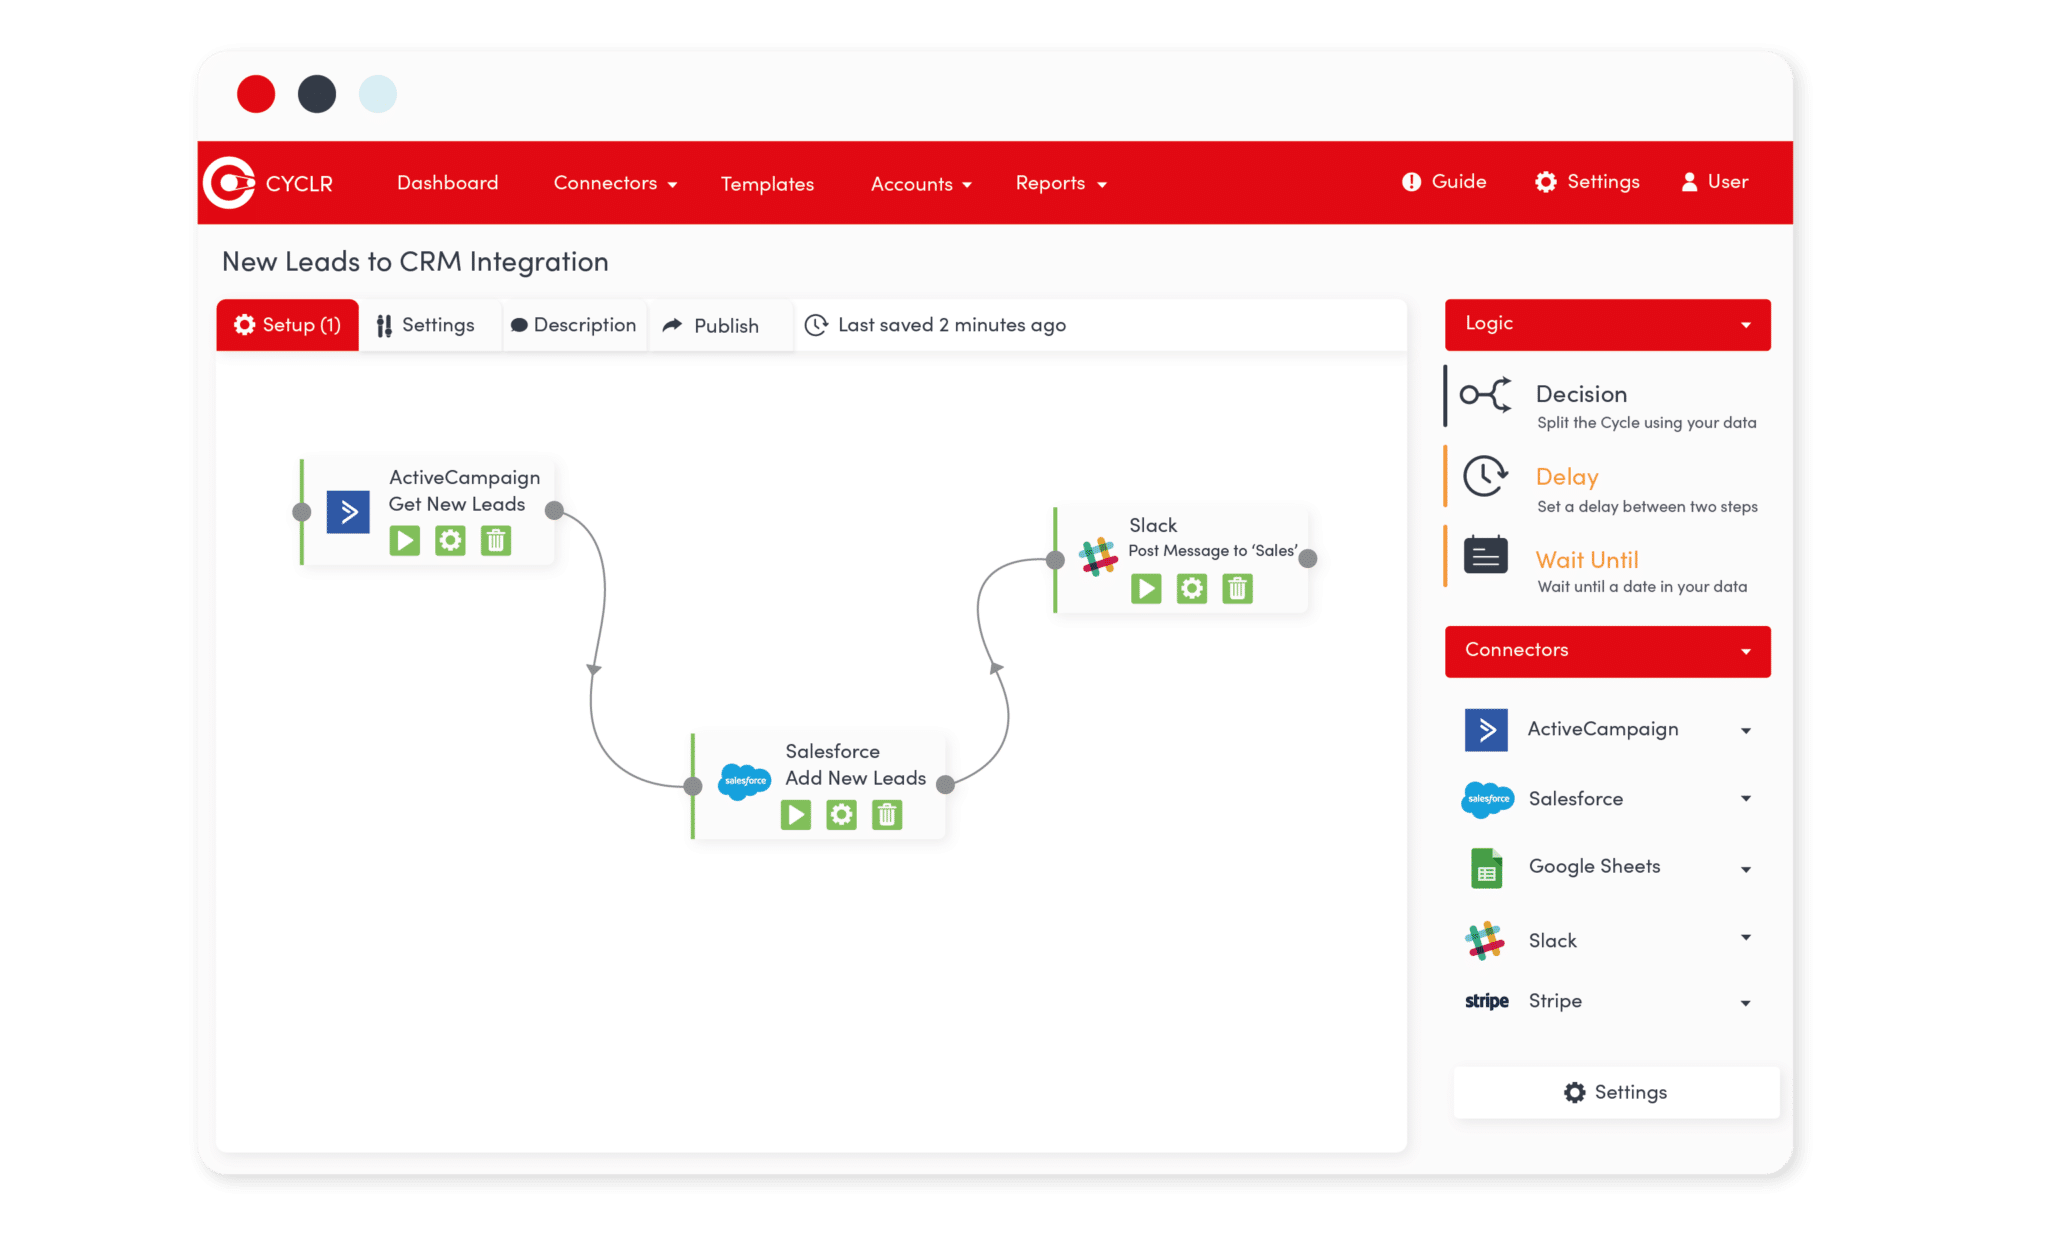Collapse the Connectors panel header
The width and height of the screenshot is (2048, 1256).
tap(1608, 651)
